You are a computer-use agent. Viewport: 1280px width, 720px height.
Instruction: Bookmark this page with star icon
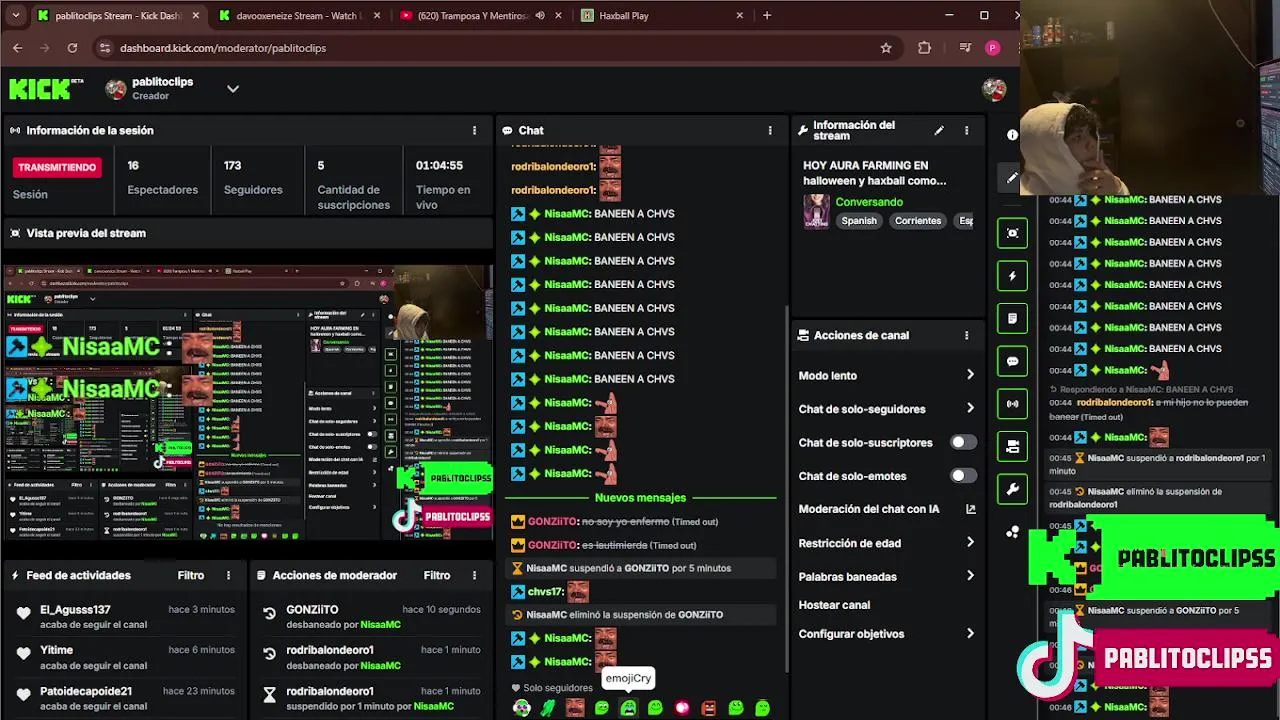(886, 48)
